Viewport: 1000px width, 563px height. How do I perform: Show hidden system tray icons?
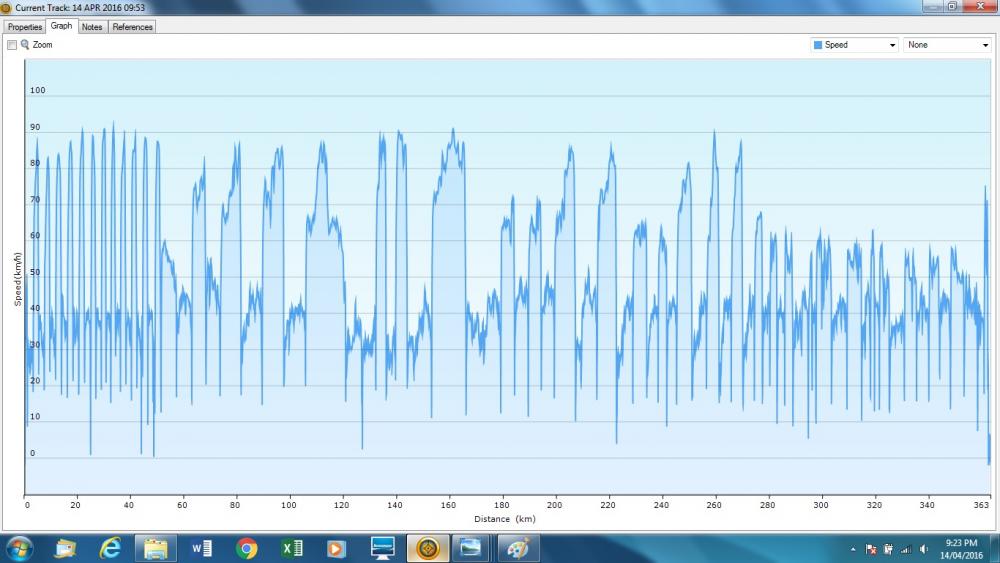(x=852, y=549)
